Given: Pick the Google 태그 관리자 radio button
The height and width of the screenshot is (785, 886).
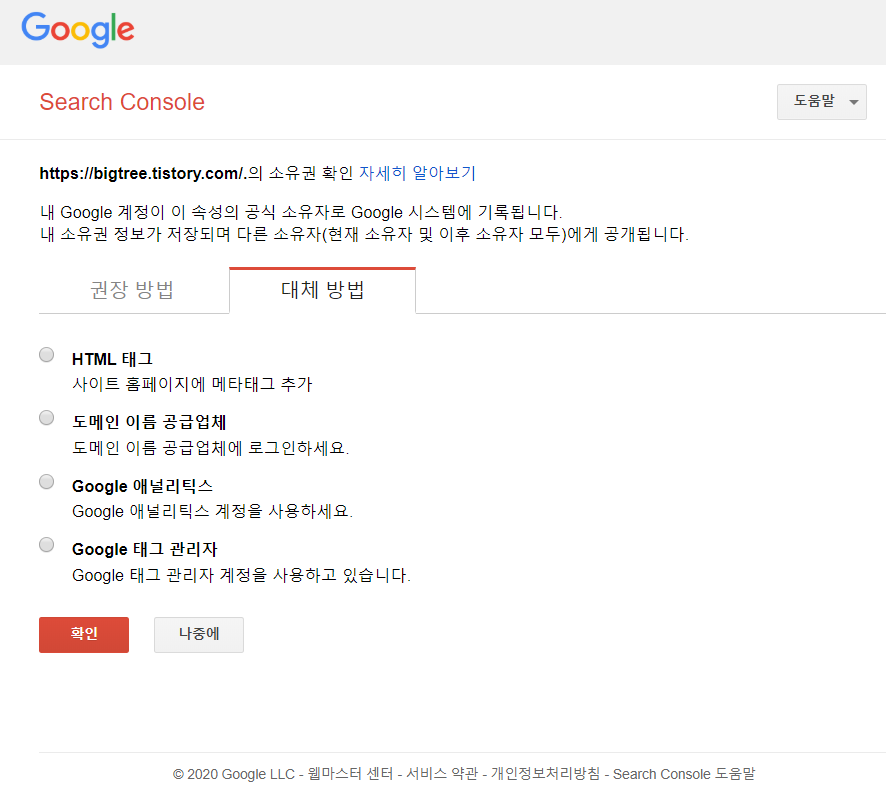Looking at the screenshot, I should click(46, 545).
